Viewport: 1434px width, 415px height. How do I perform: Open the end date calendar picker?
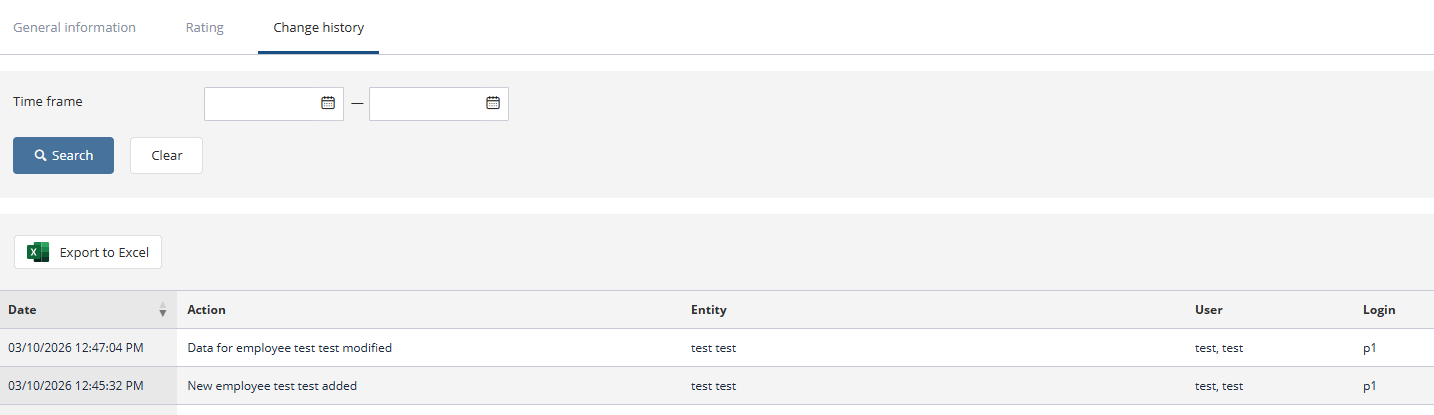tap(493, 103)
